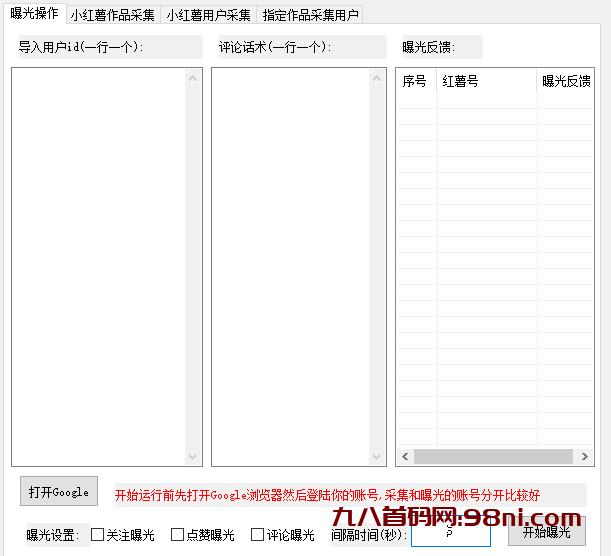Click left arrow of feedback table scrollbar
The image size is (611, 556).
pyautogui.click(x=405, y=457)
